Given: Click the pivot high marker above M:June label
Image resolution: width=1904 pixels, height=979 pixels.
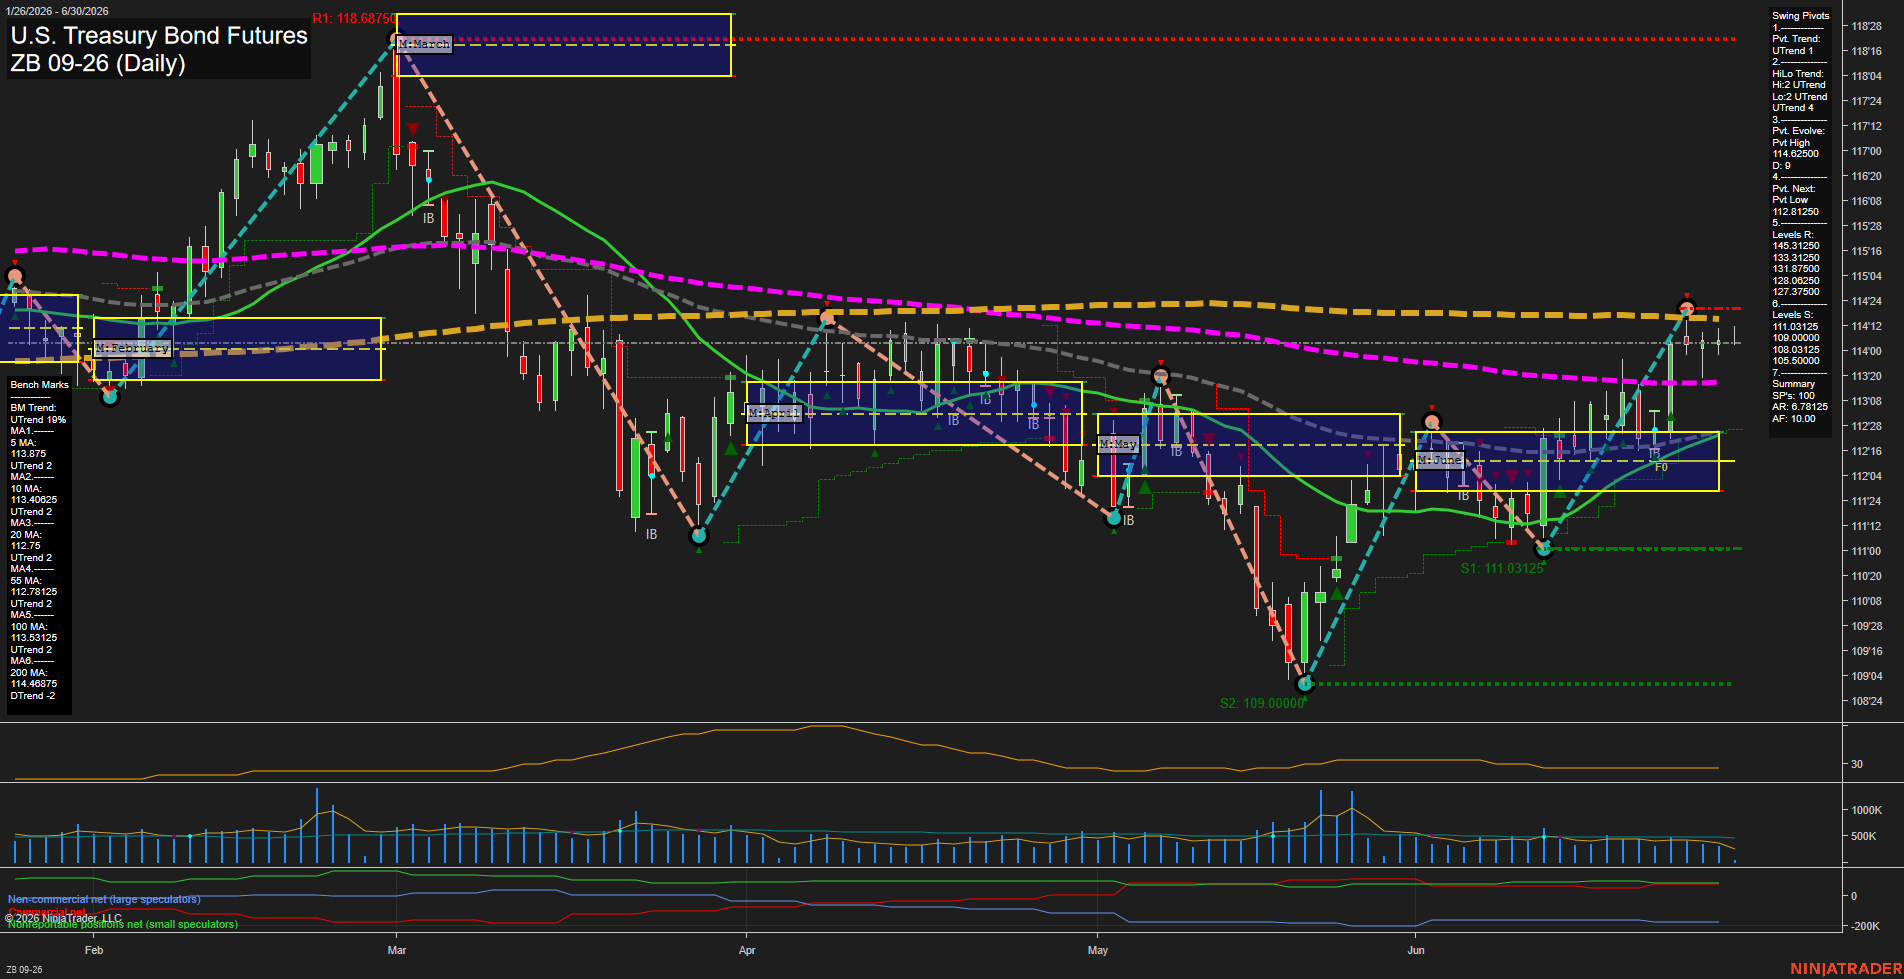Looking at the screenshot, I should coord(1432,422).
